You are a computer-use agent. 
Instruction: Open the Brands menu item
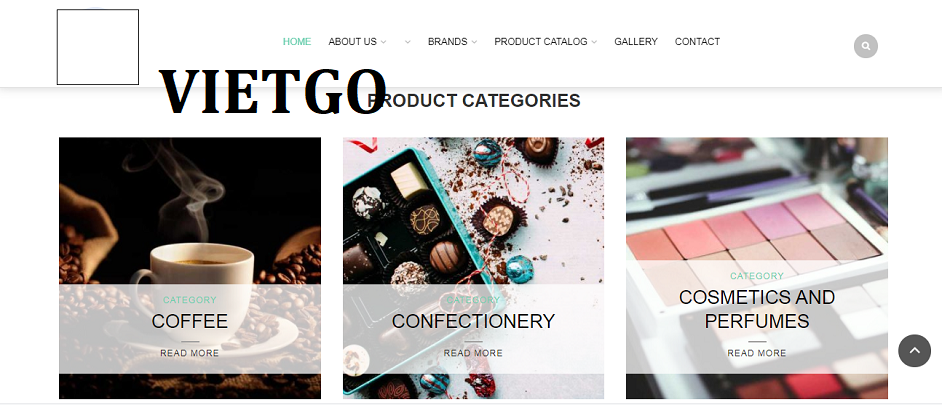click(448, 41)
